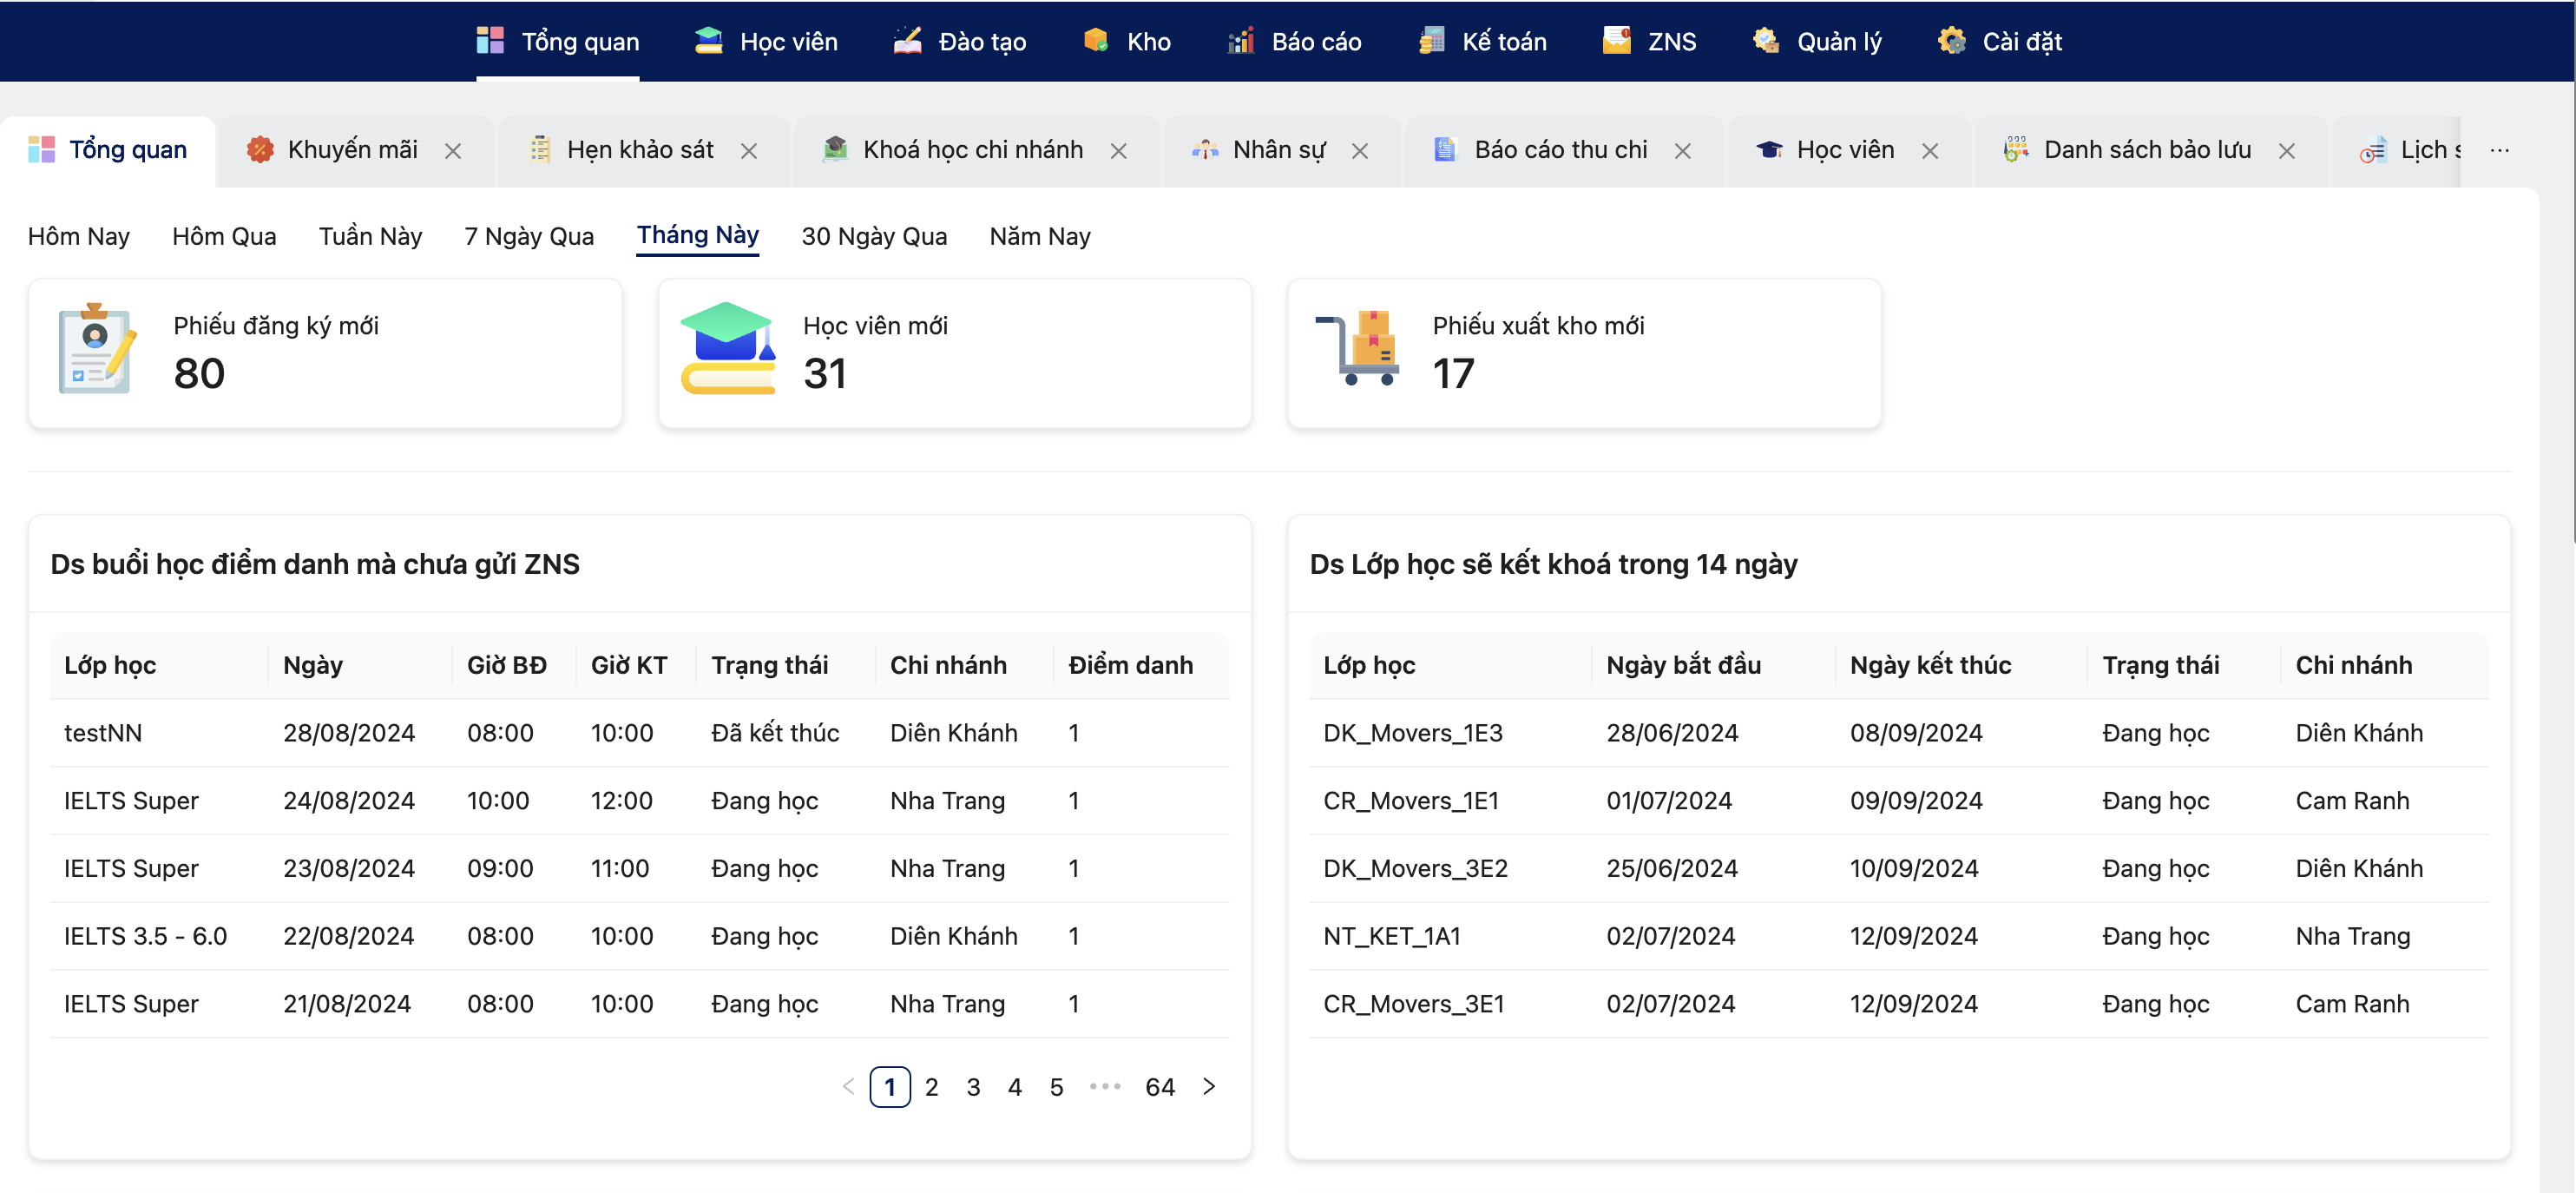The width and height of the screenshot is (2576, 1193).
Task: Go to last pagination page 64
Action: [1160, 1086]
